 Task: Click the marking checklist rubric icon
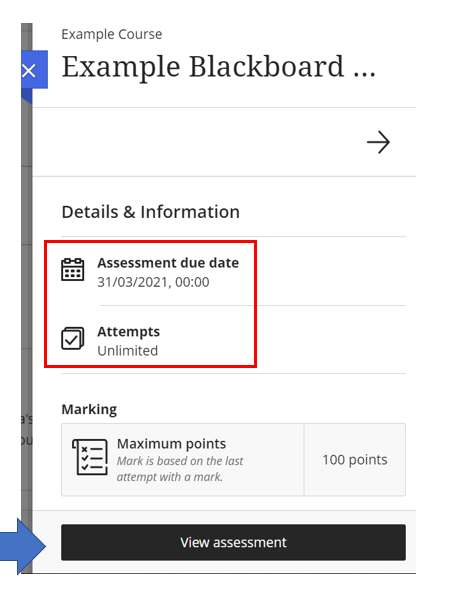point(90,457)
